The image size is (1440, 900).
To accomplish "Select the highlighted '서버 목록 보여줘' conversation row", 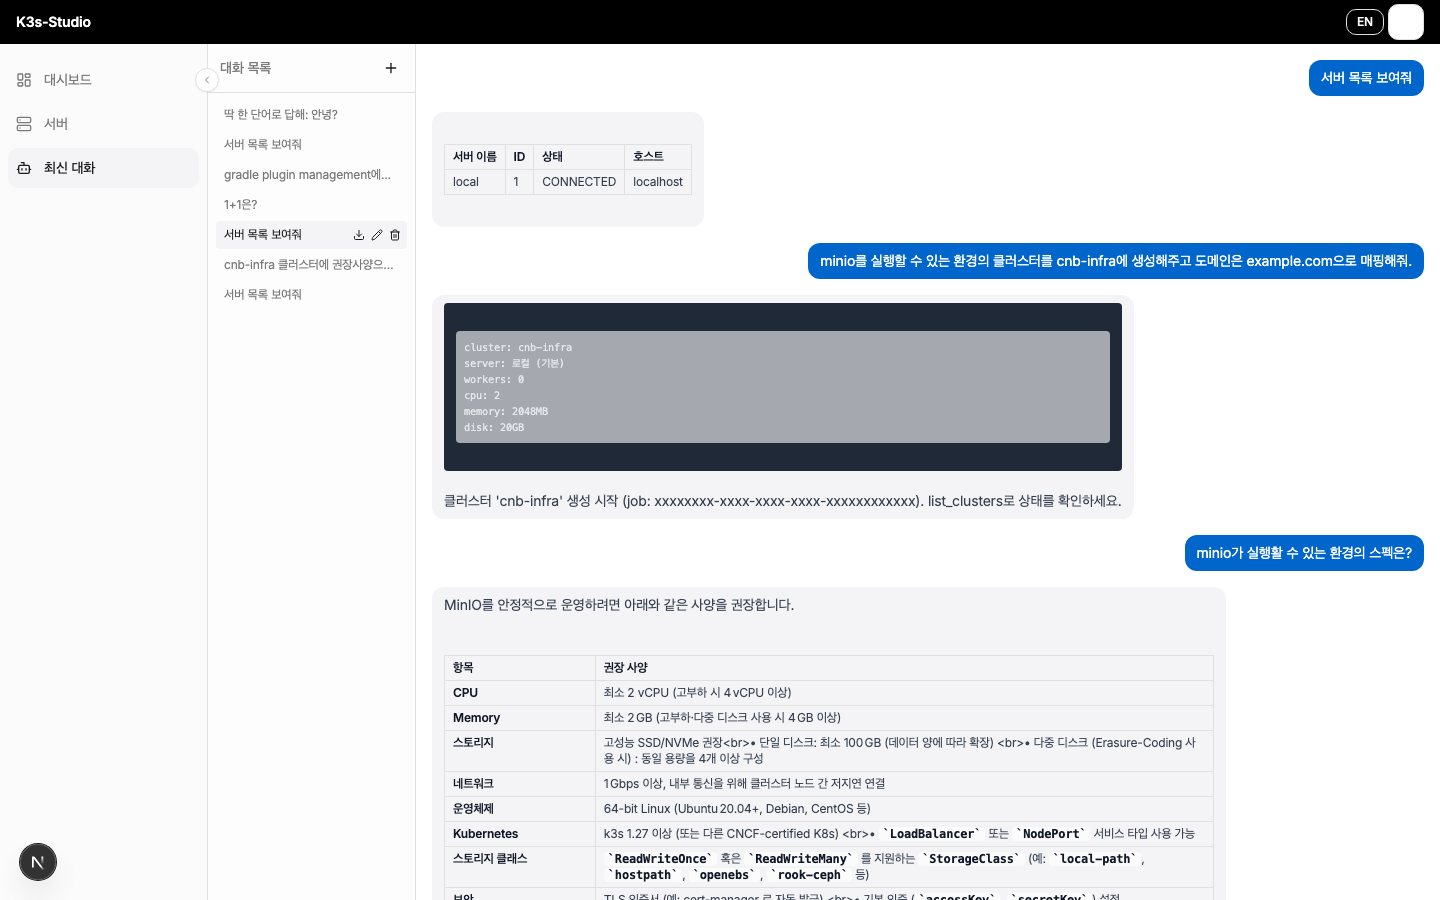I will point(311,235).
